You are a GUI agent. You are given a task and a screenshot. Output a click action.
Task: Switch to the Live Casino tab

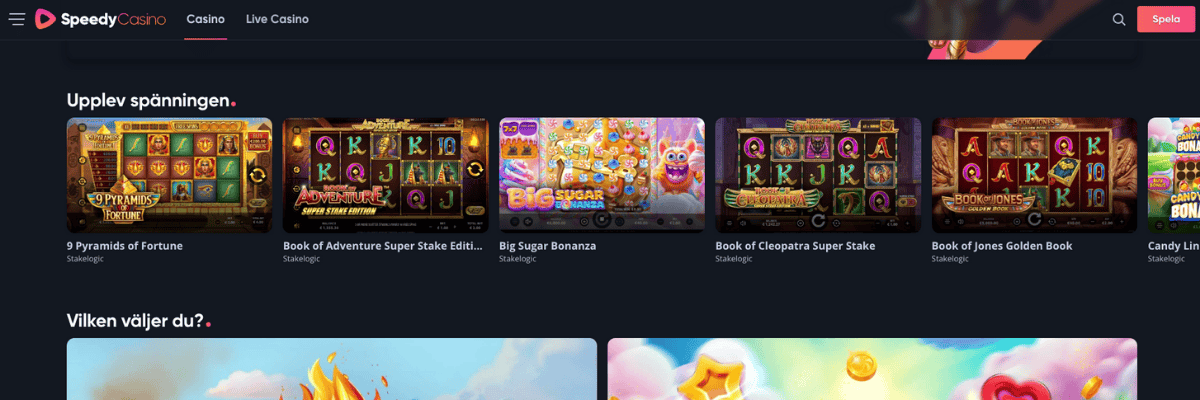point(277,19)
